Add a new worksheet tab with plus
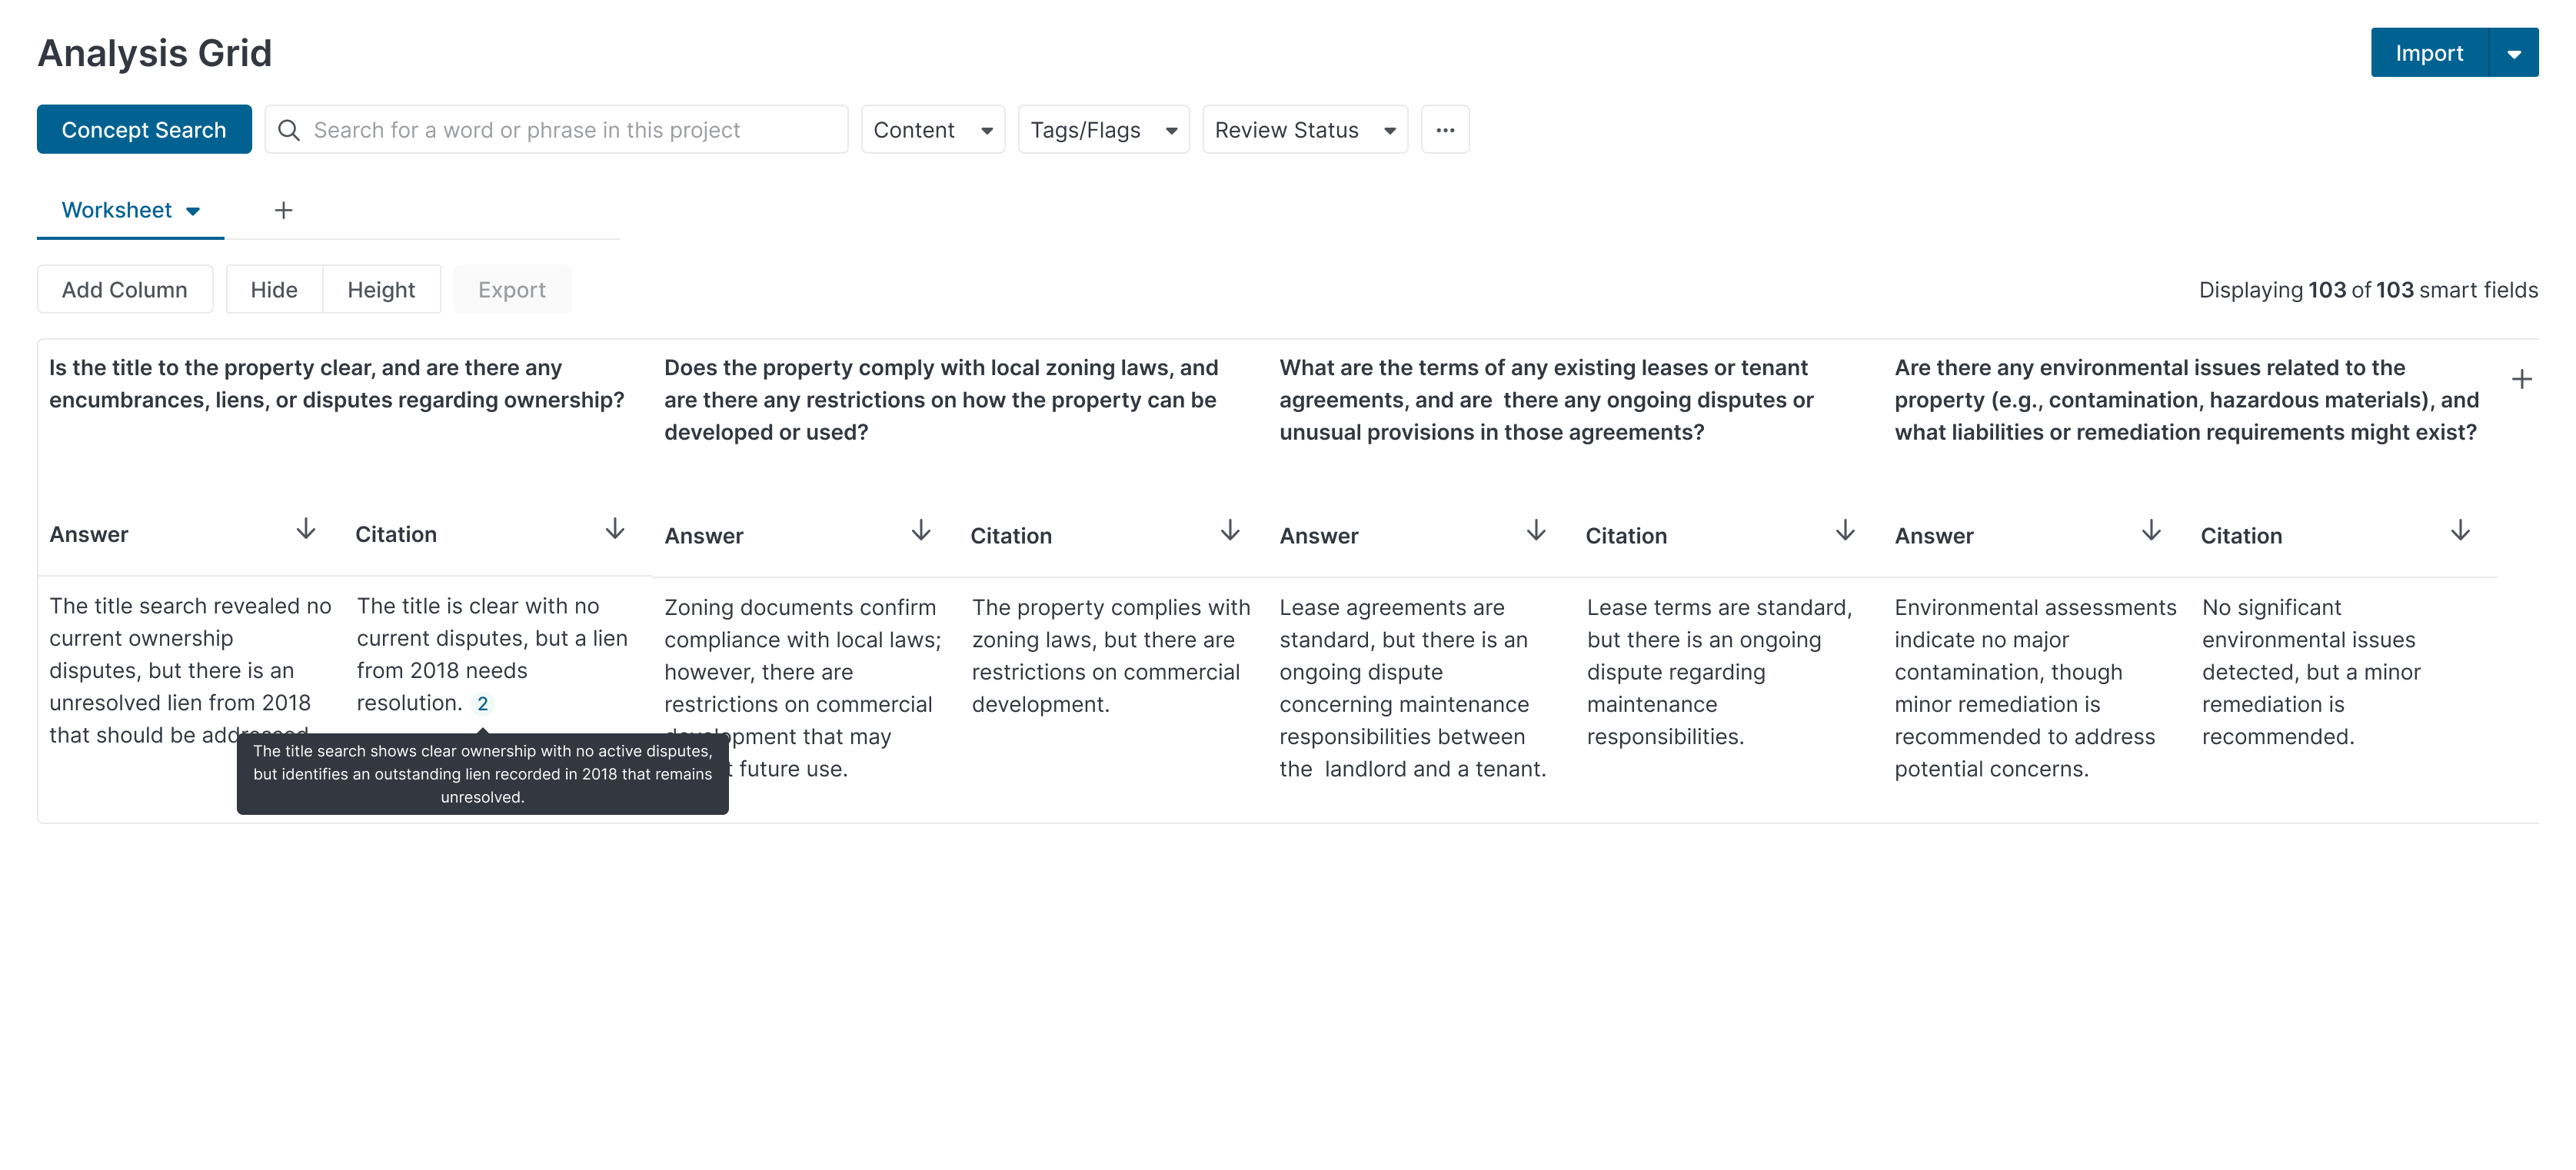Viewport: 2576px width, 1170px height. coord(284,210)
